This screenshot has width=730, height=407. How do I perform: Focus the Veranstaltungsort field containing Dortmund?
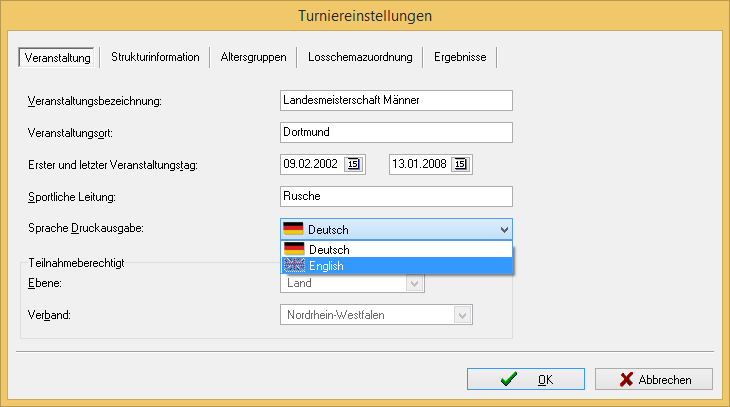[396, 132]
